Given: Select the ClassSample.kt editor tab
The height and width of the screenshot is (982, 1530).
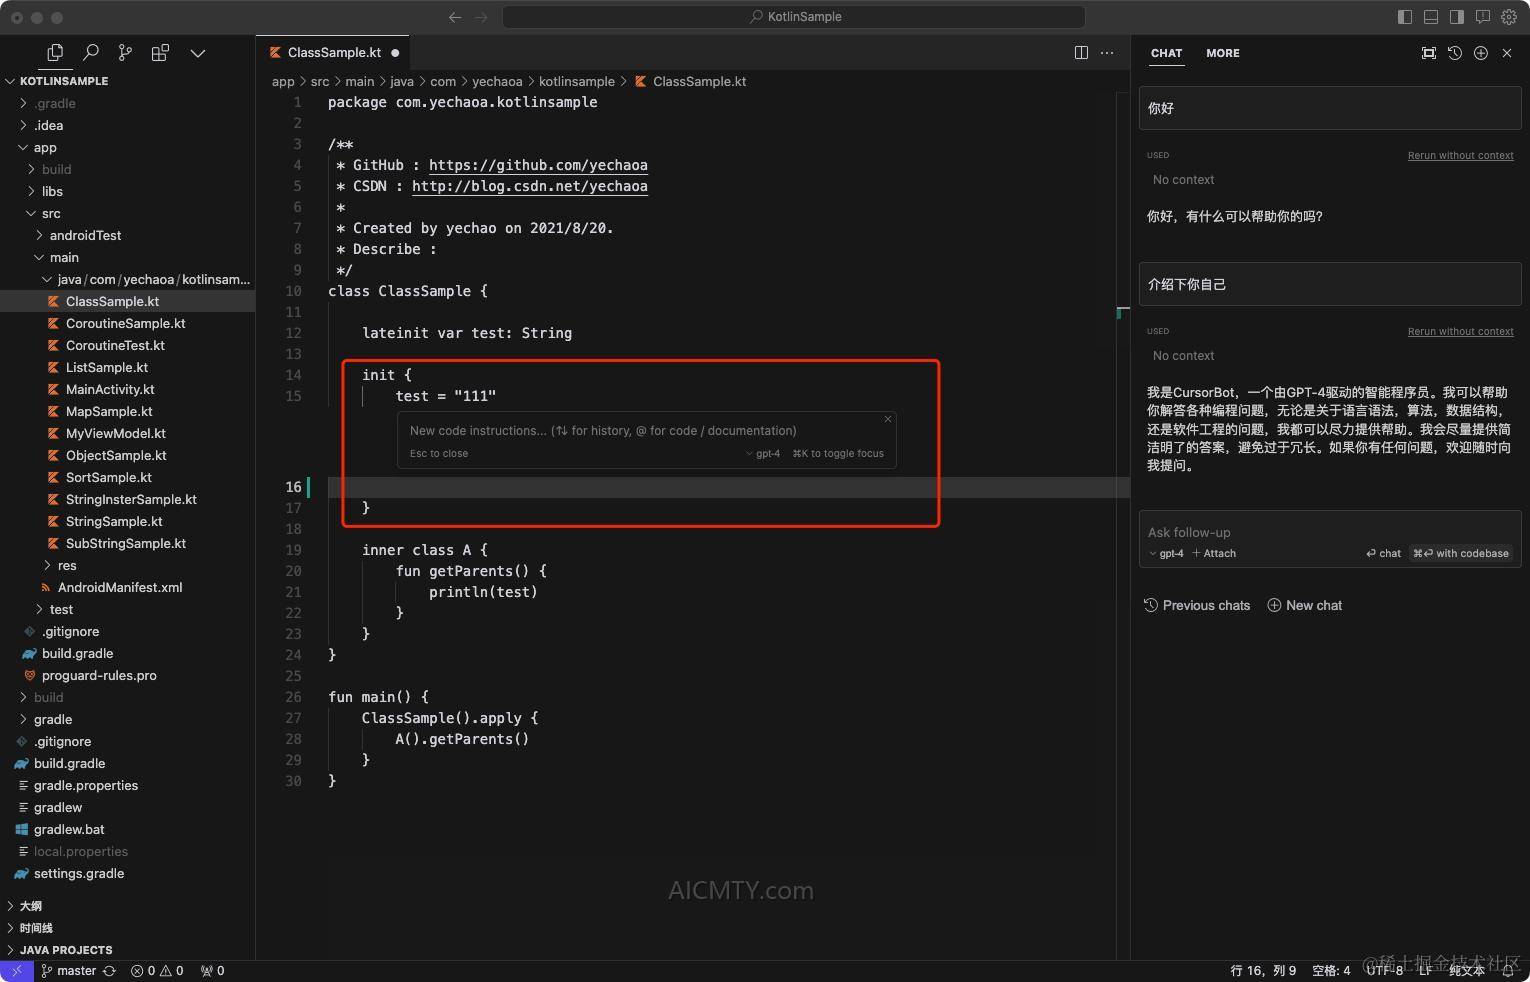Looking at the screenshot, I should pos(333,52).
